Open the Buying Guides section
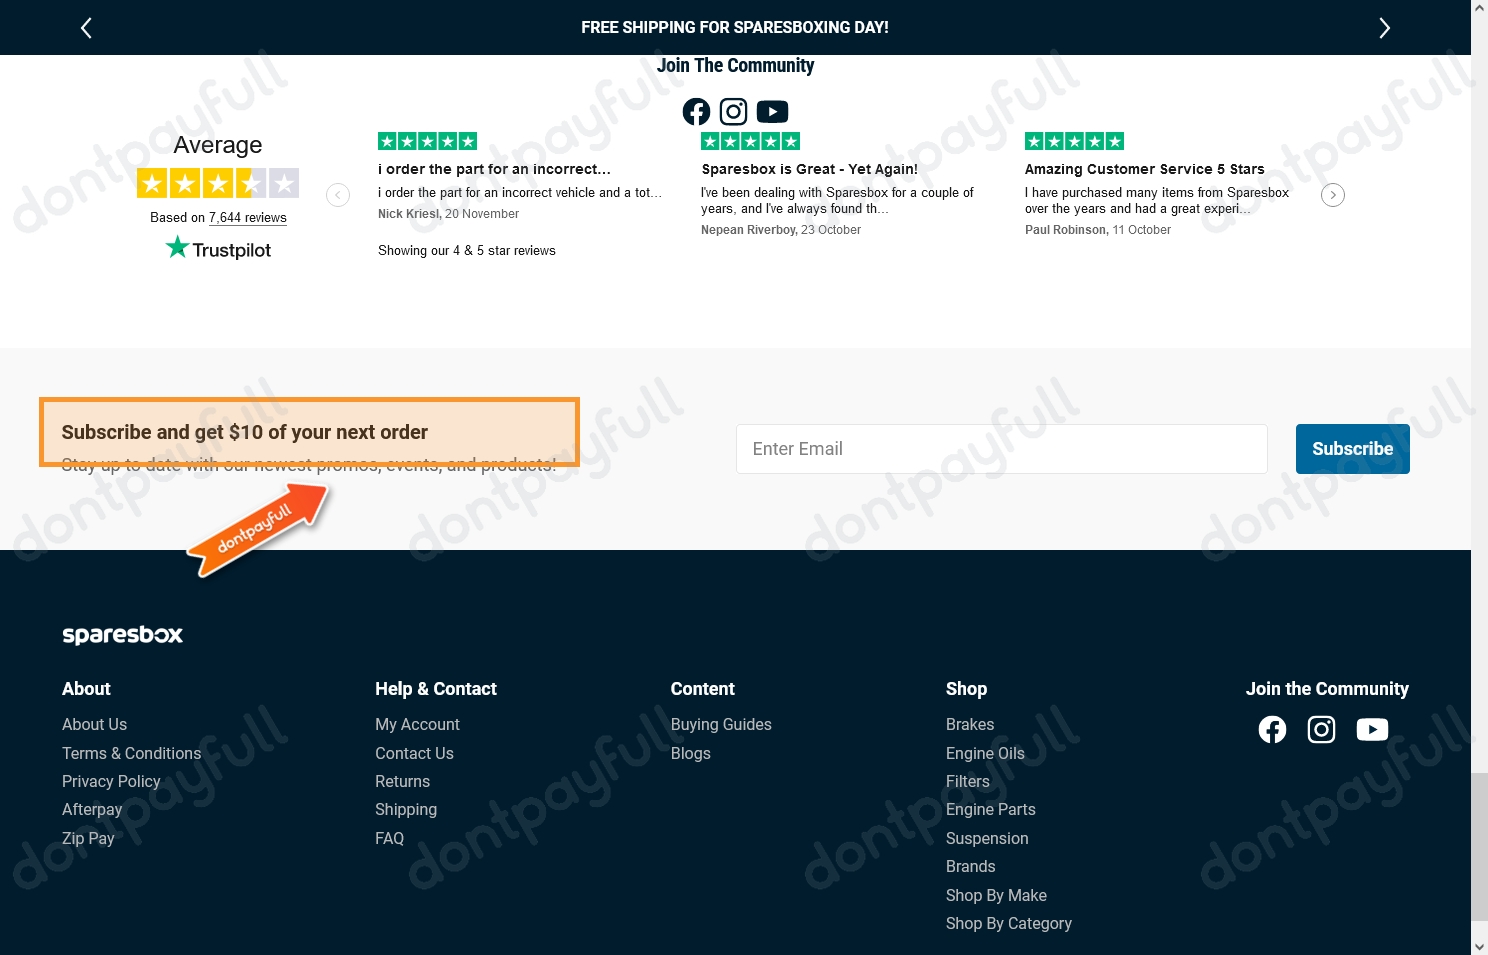The width and height of the screenshot is (1488, 955). point(721,724)
